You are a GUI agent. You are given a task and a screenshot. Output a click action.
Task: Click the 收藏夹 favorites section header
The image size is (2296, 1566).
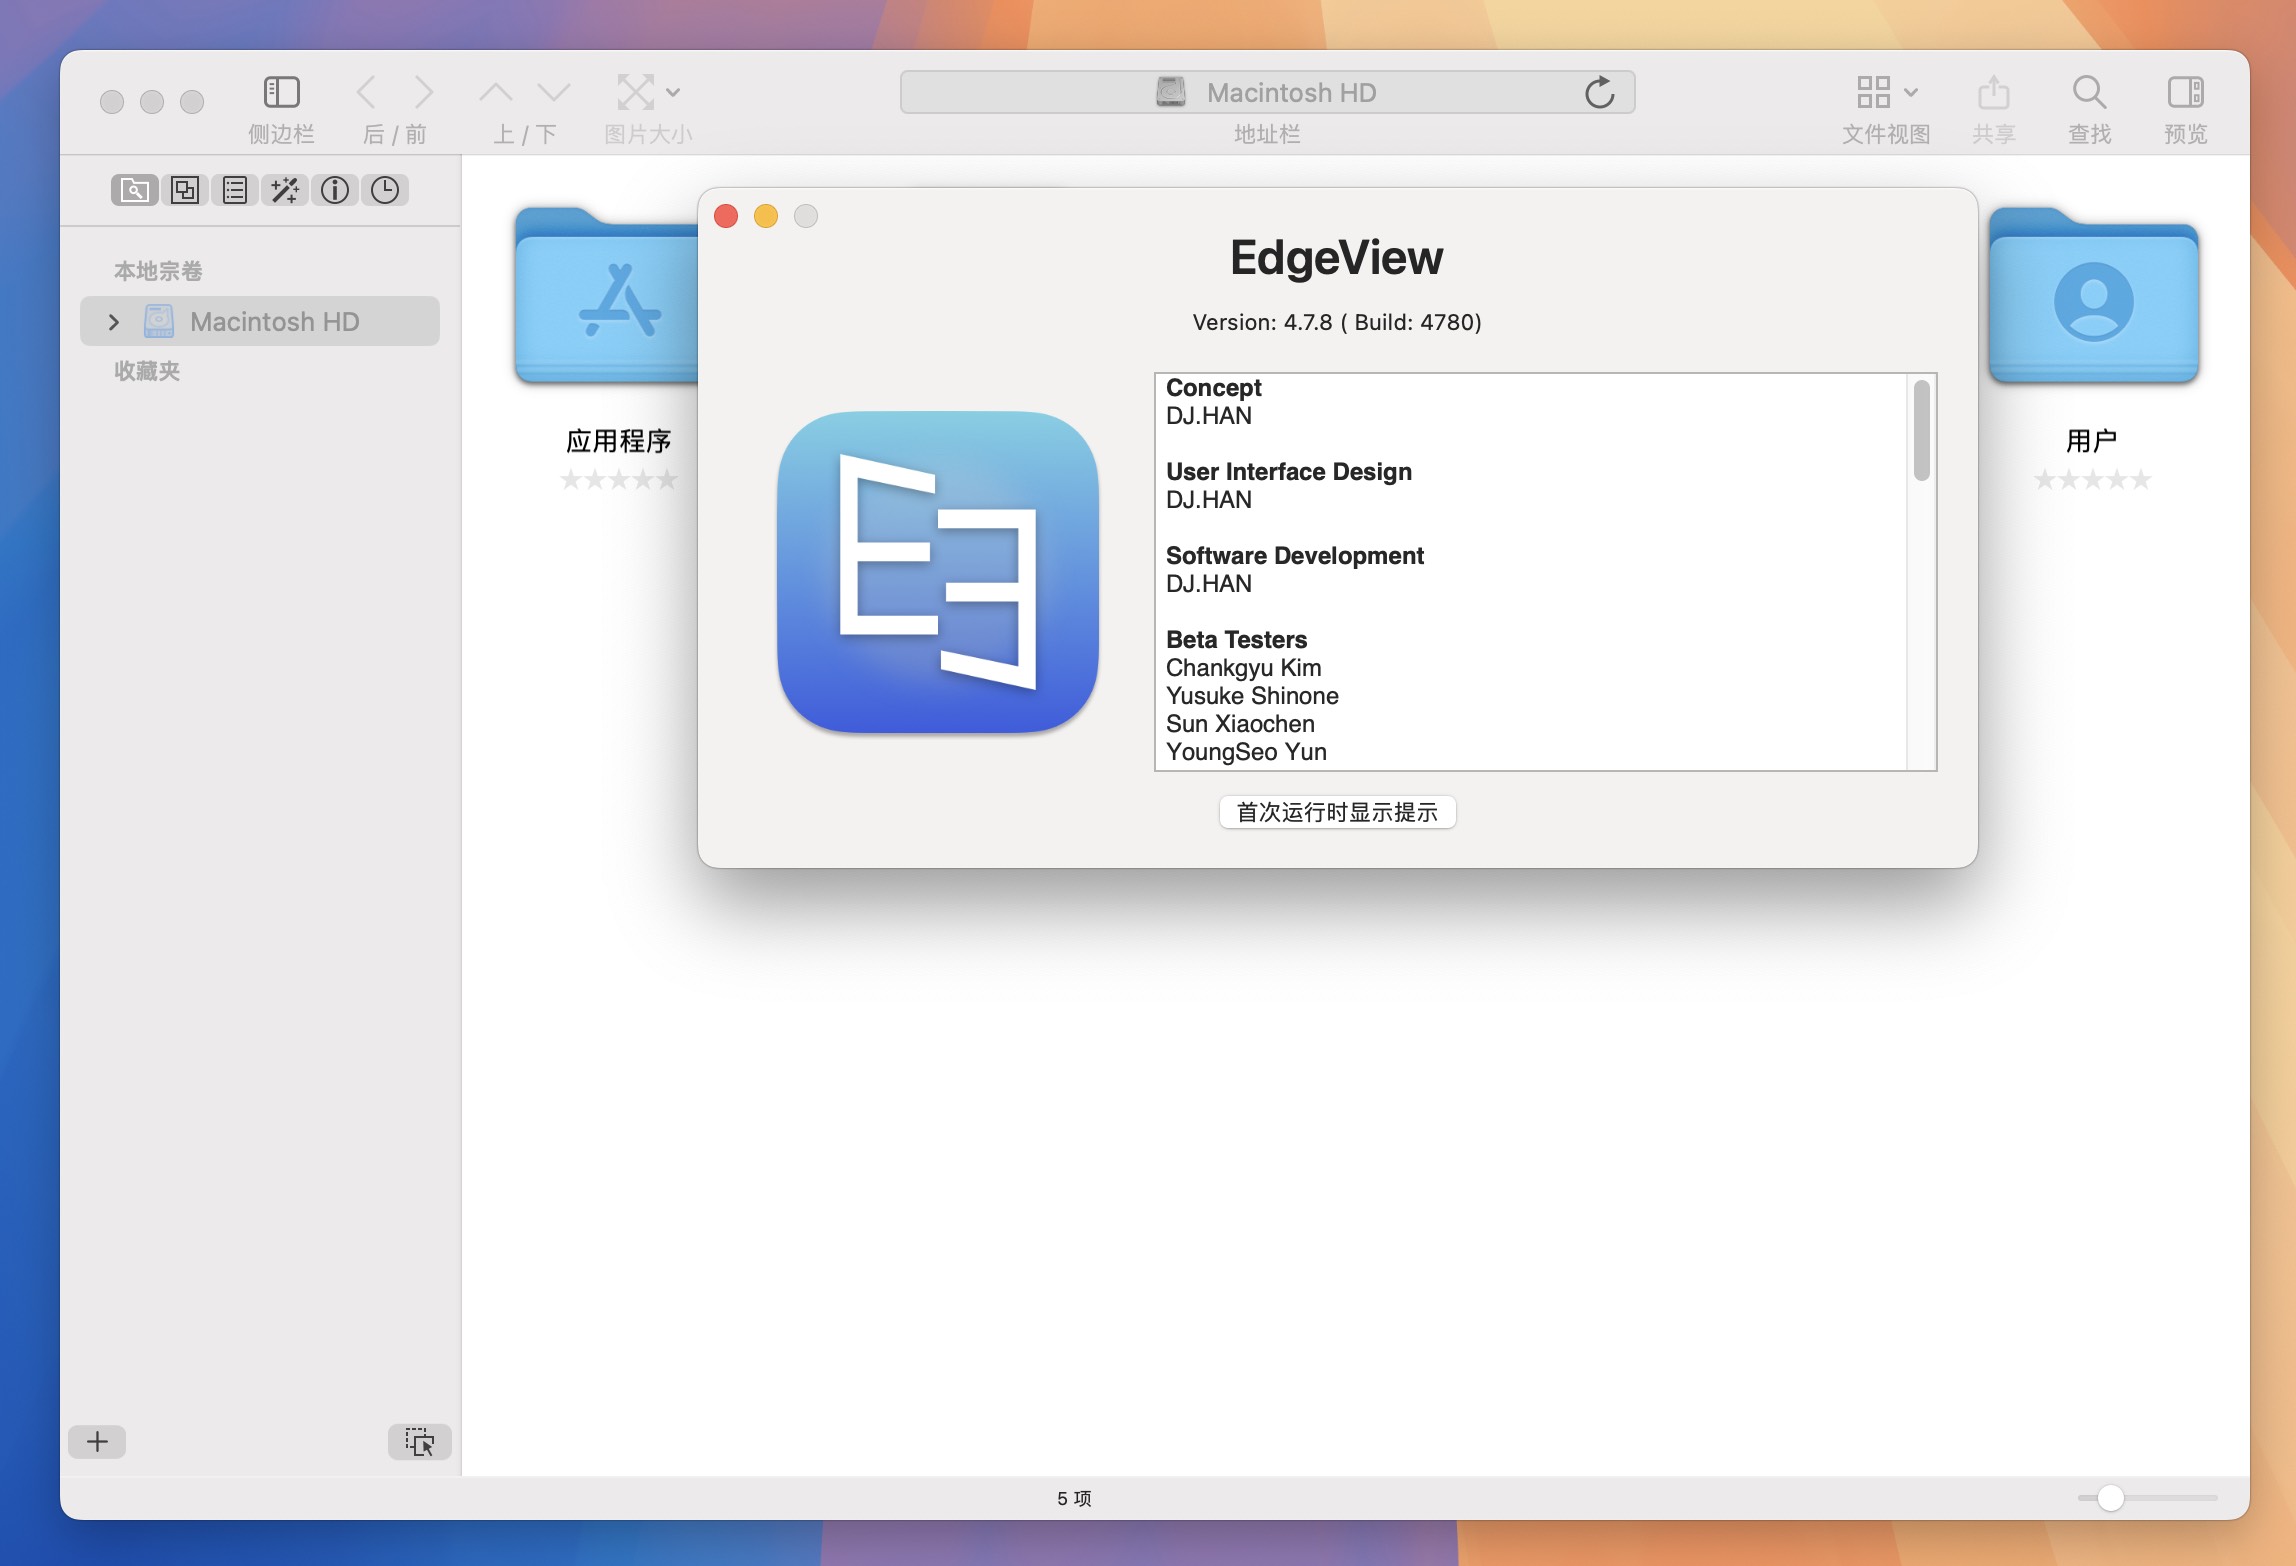coord(147,371)
